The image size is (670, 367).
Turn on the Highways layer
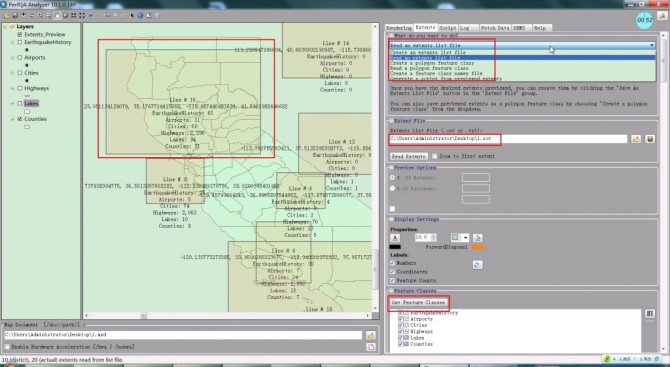tap(20, 88)
